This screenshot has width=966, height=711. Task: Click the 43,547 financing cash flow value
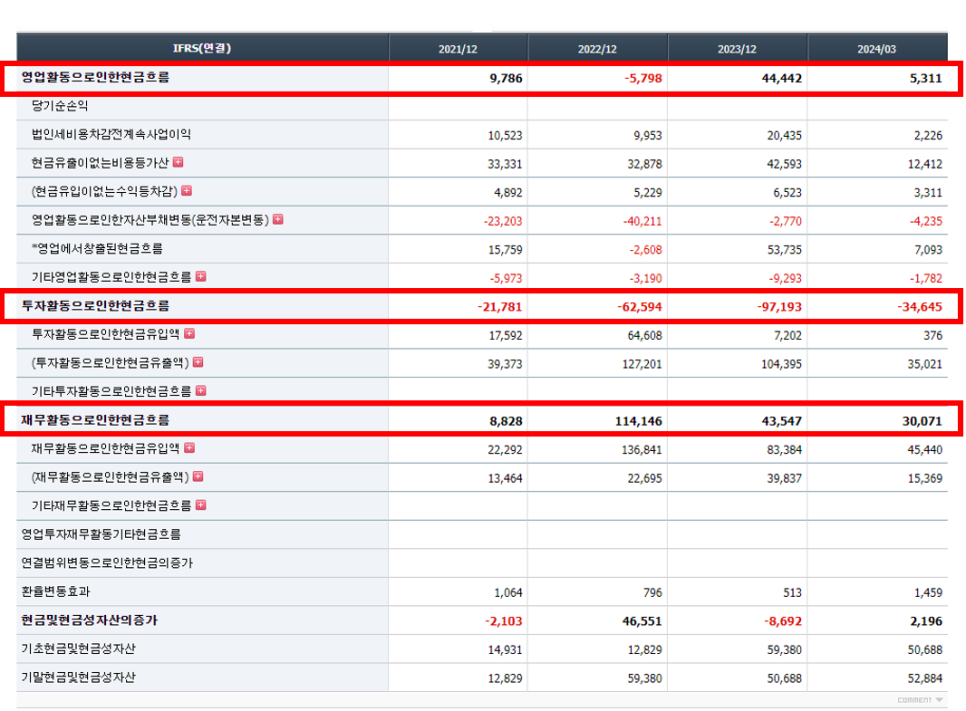point(782,421)
